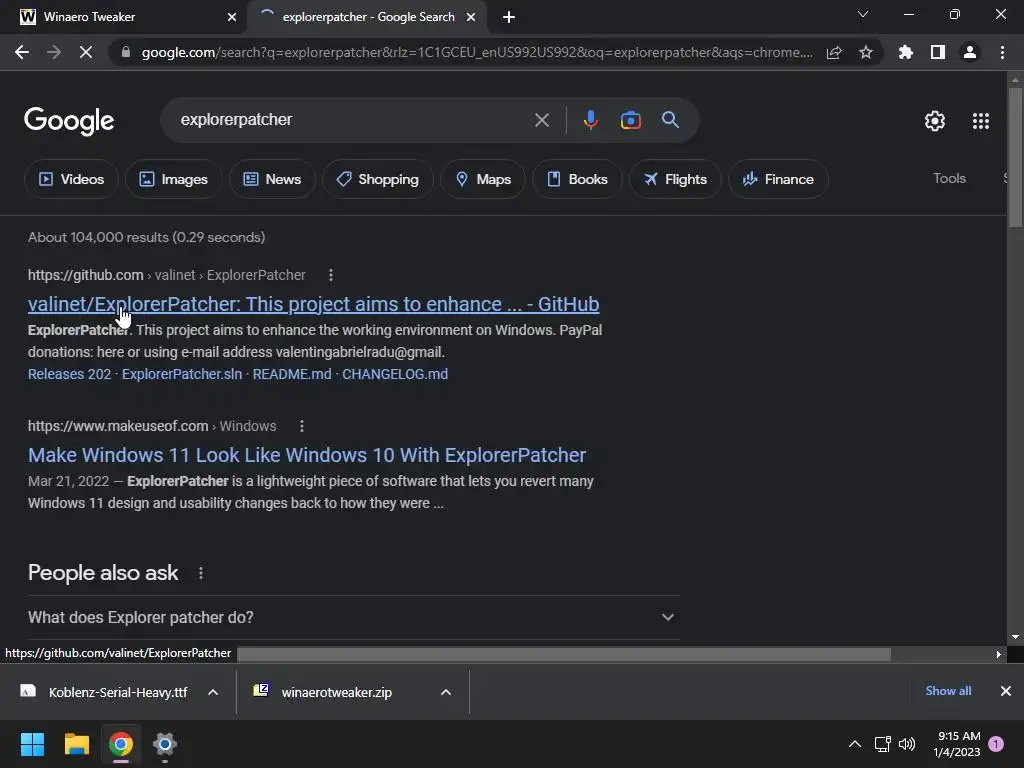1024x768 pixels.
Task: Open the Windows Start menu
Action: pyautogui.click(x=32, y=744)
